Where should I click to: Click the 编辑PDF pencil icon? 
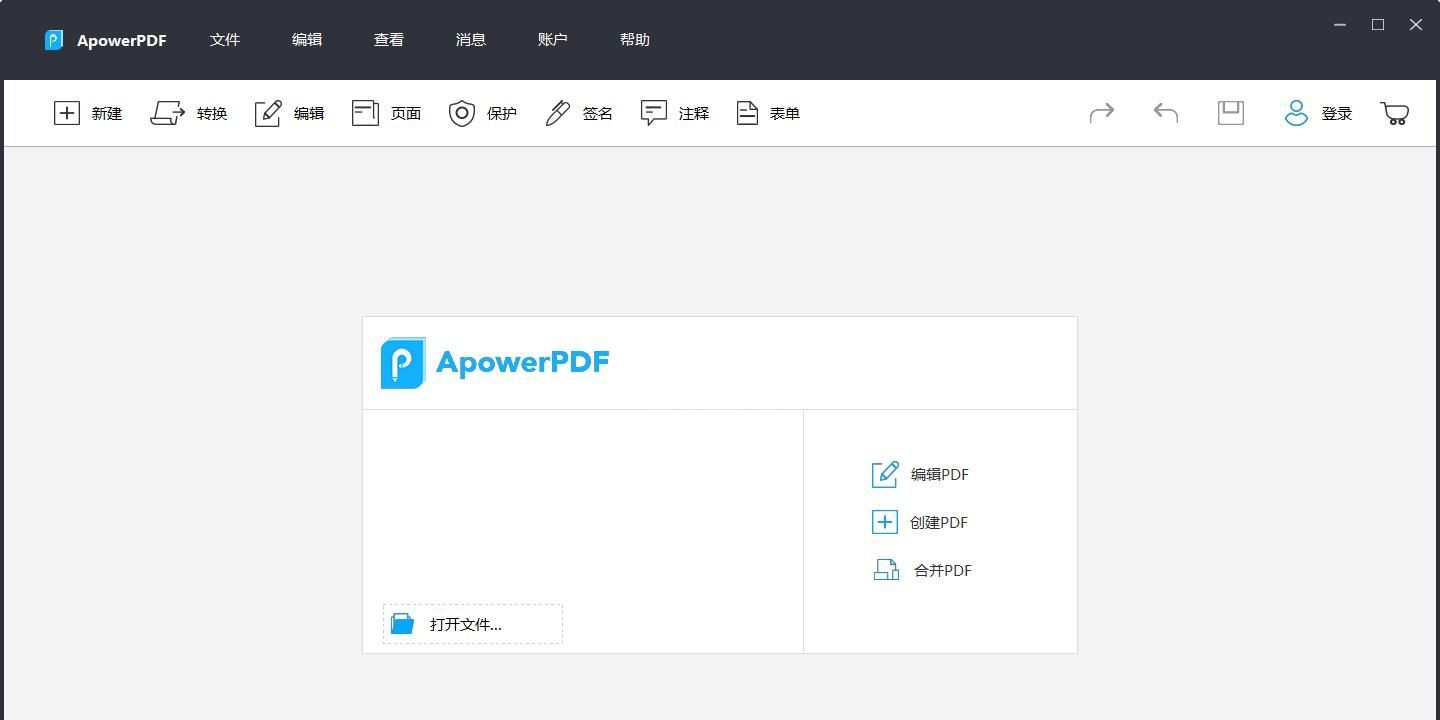click(x=885, y=474)
